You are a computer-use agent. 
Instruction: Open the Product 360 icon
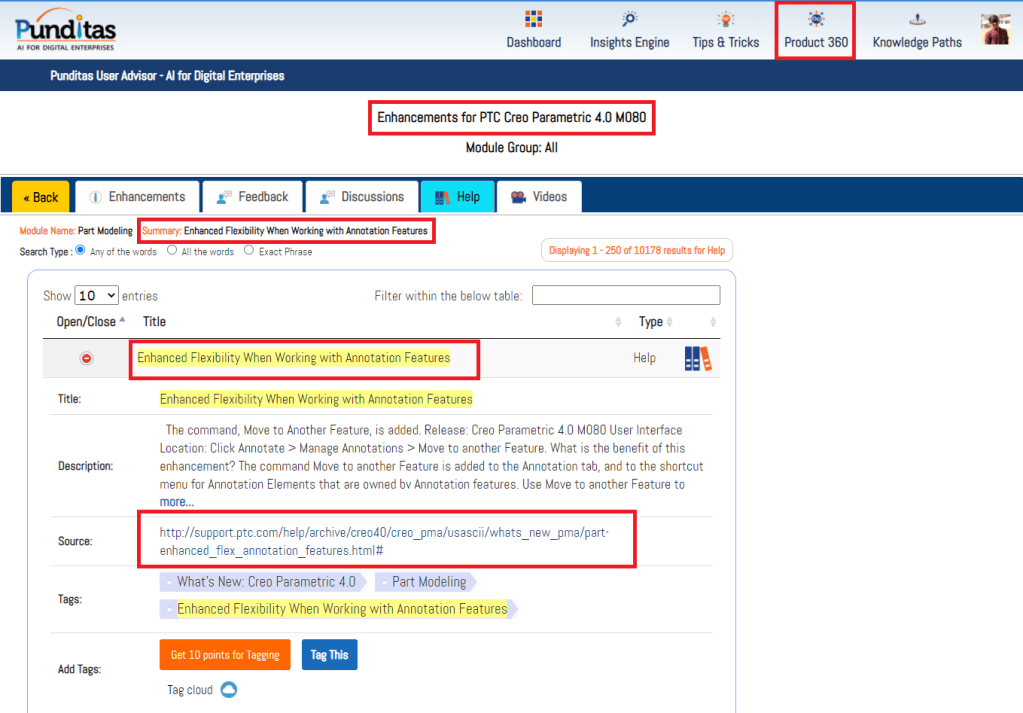pos(816,20)
